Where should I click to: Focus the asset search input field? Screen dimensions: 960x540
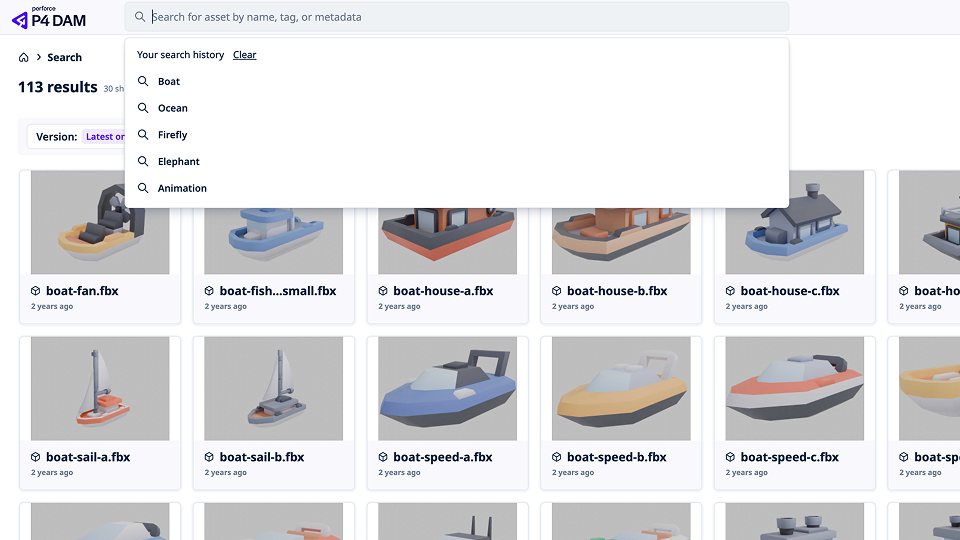point(456,17)
